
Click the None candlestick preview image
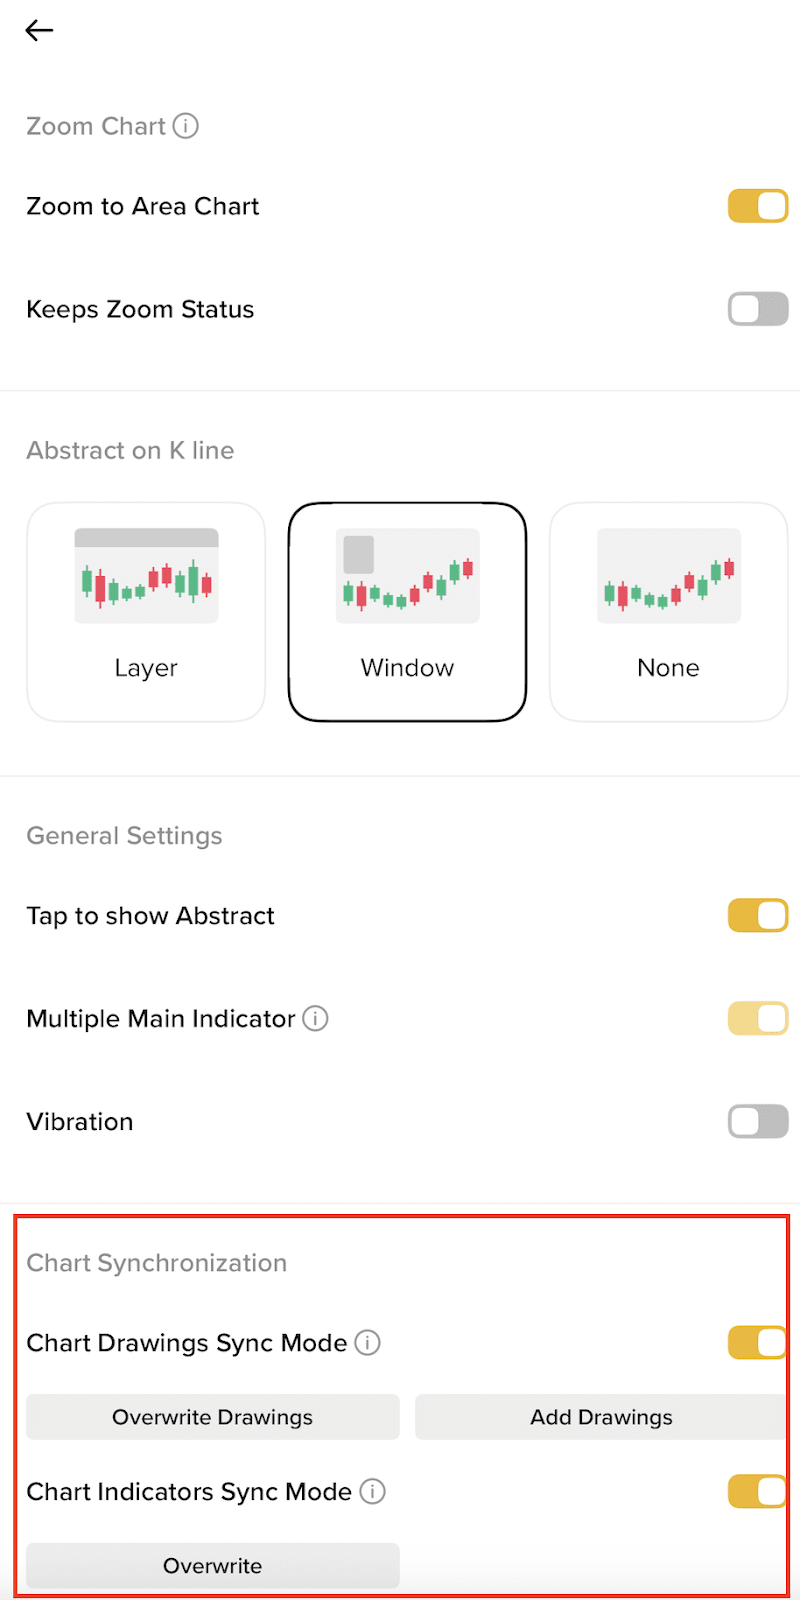click(x=669, y=576)
